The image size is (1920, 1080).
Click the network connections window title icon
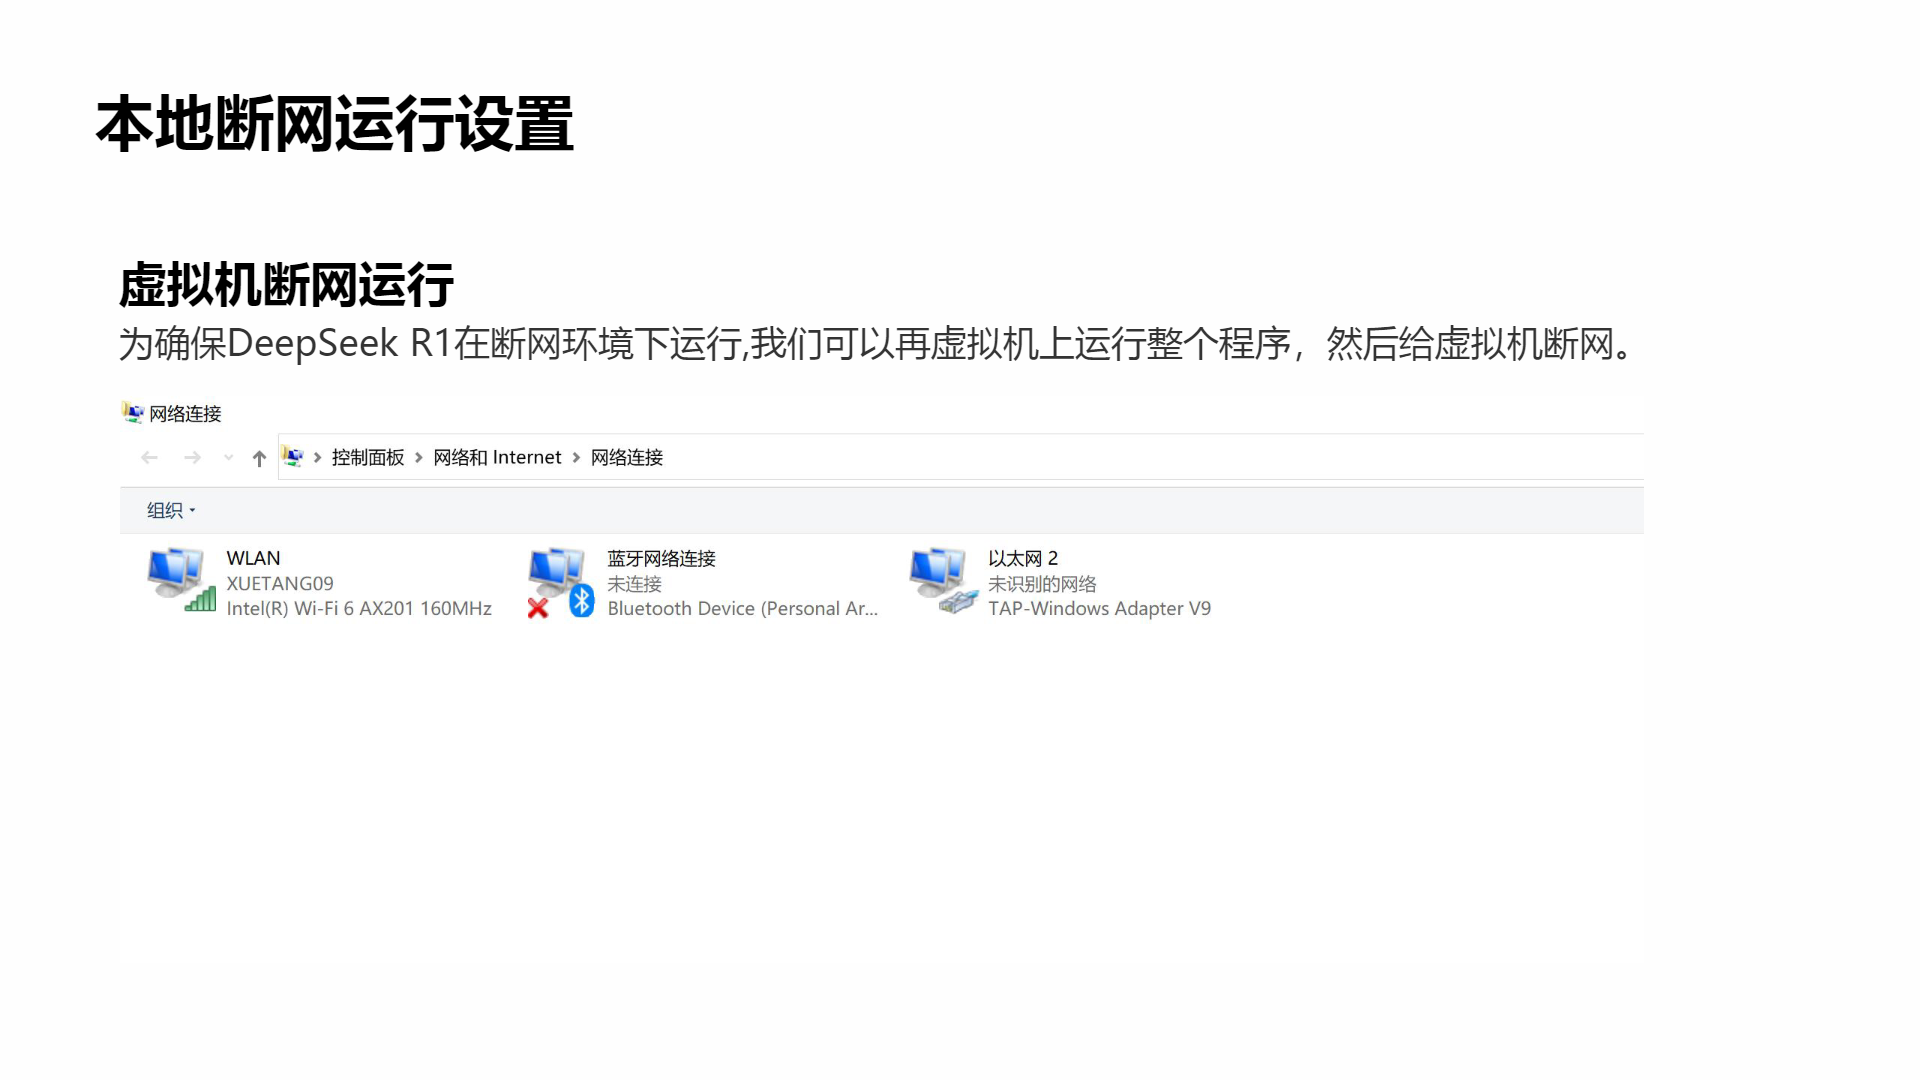(133, 412)
